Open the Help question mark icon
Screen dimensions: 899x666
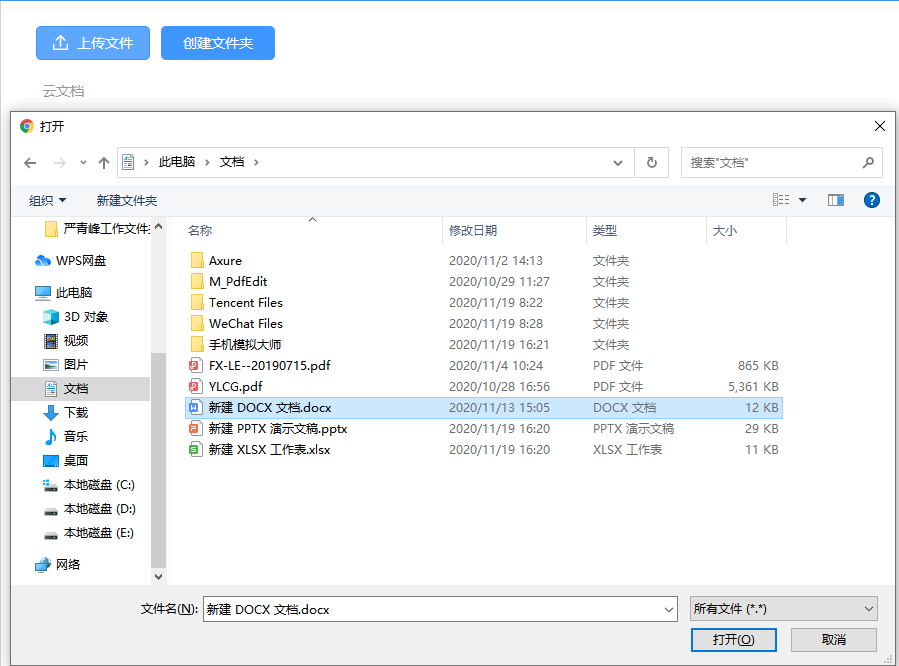point(872,199)
